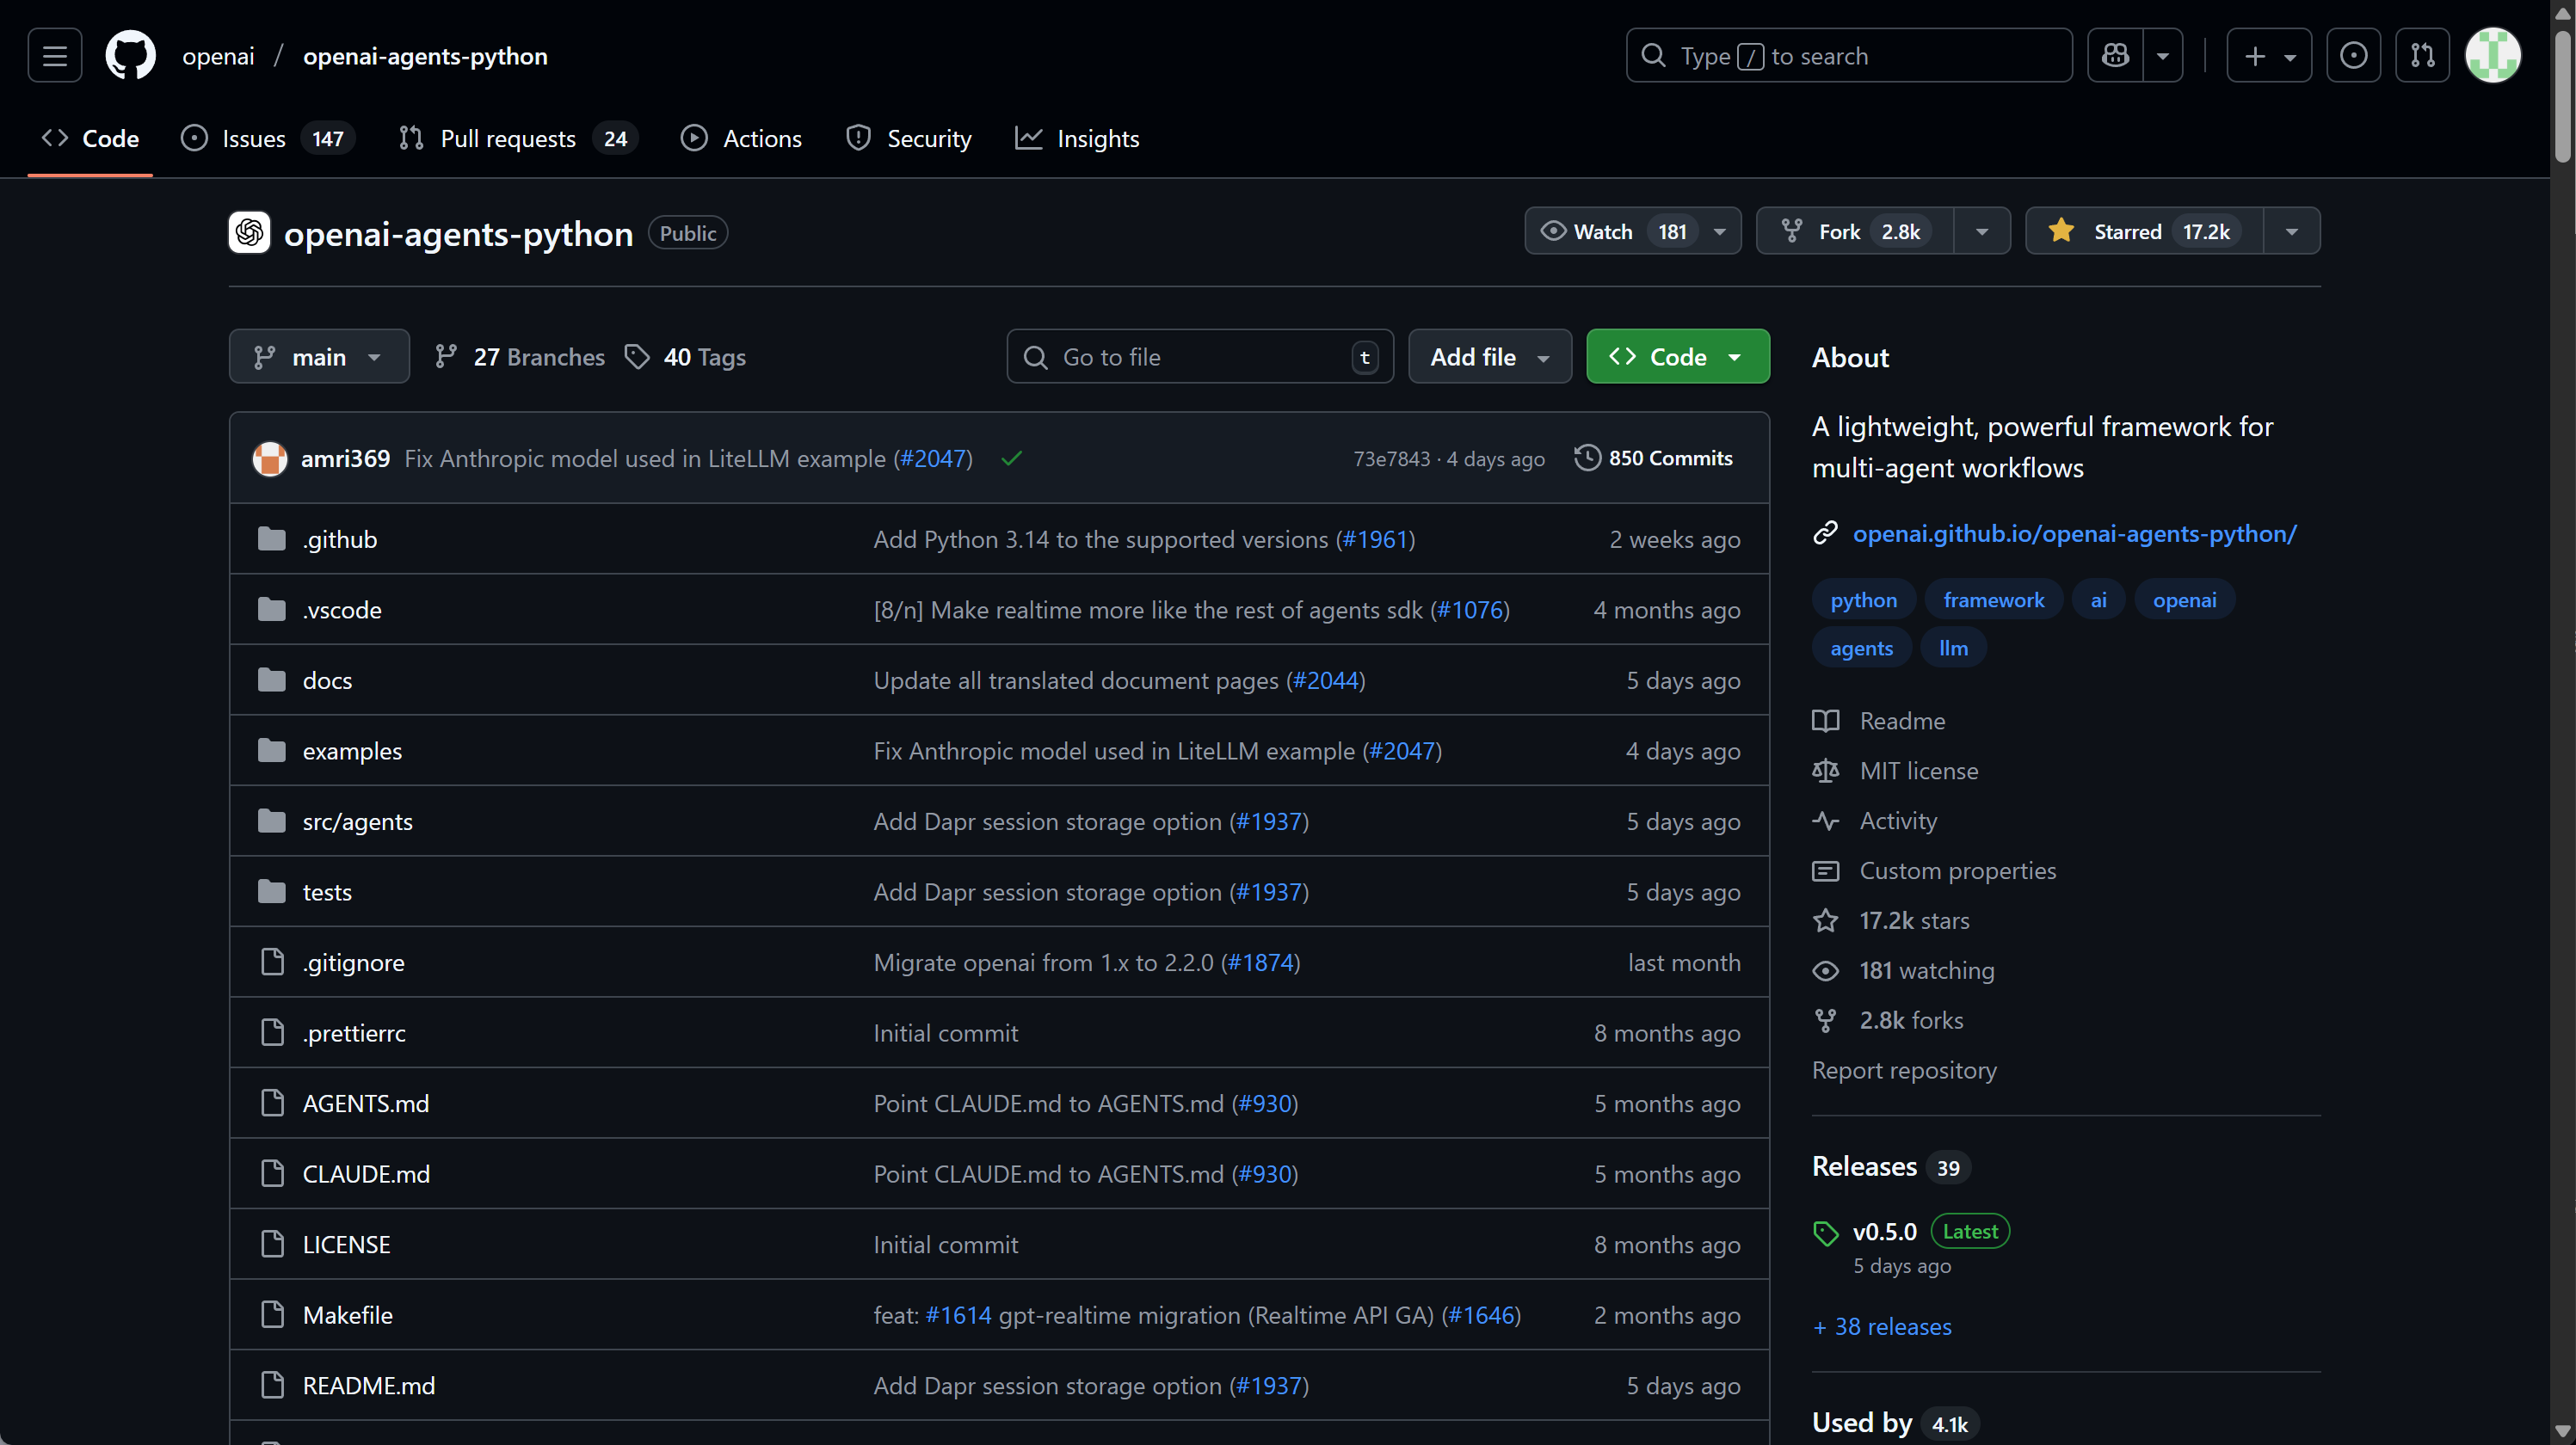Screen dimensions: 2576x1445
Task: Open the CLAUDE.md file
Action: (x=366, y=1174)
